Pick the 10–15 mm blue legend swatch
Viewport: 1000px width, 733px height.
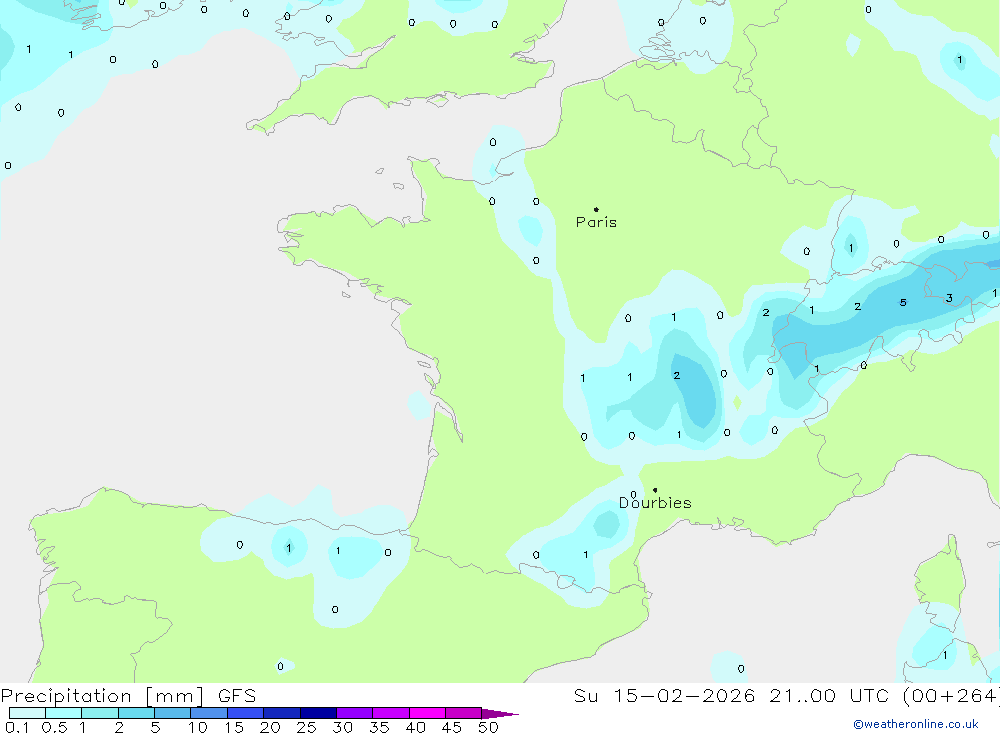(x=209, y=713)
